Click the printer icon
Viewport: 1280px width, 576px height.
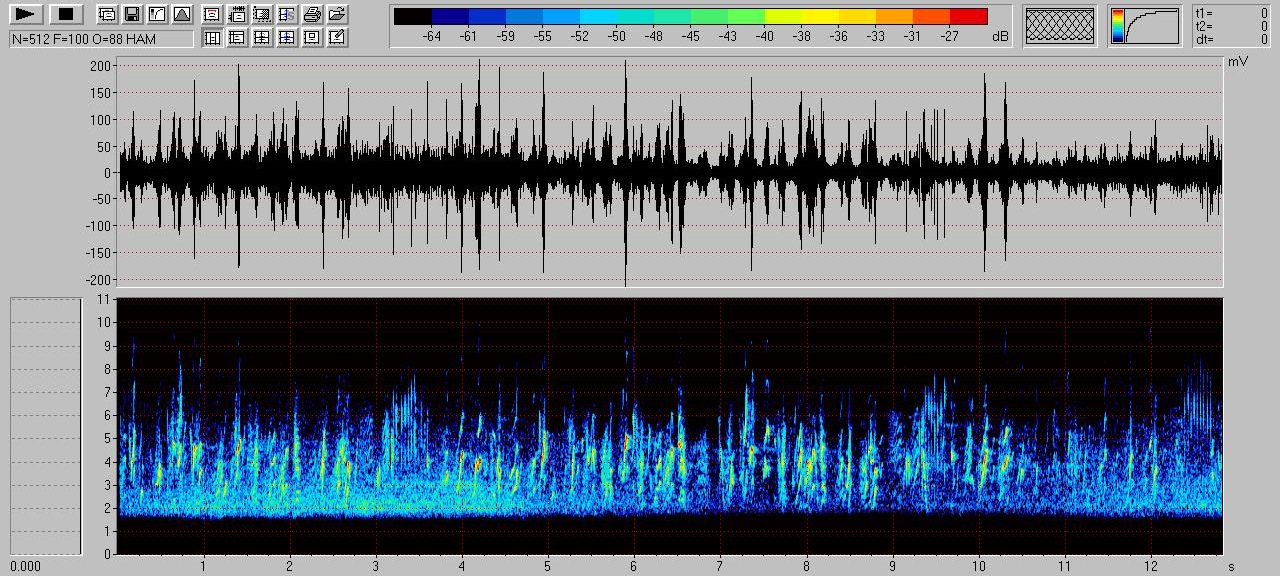tap(312, 14)
